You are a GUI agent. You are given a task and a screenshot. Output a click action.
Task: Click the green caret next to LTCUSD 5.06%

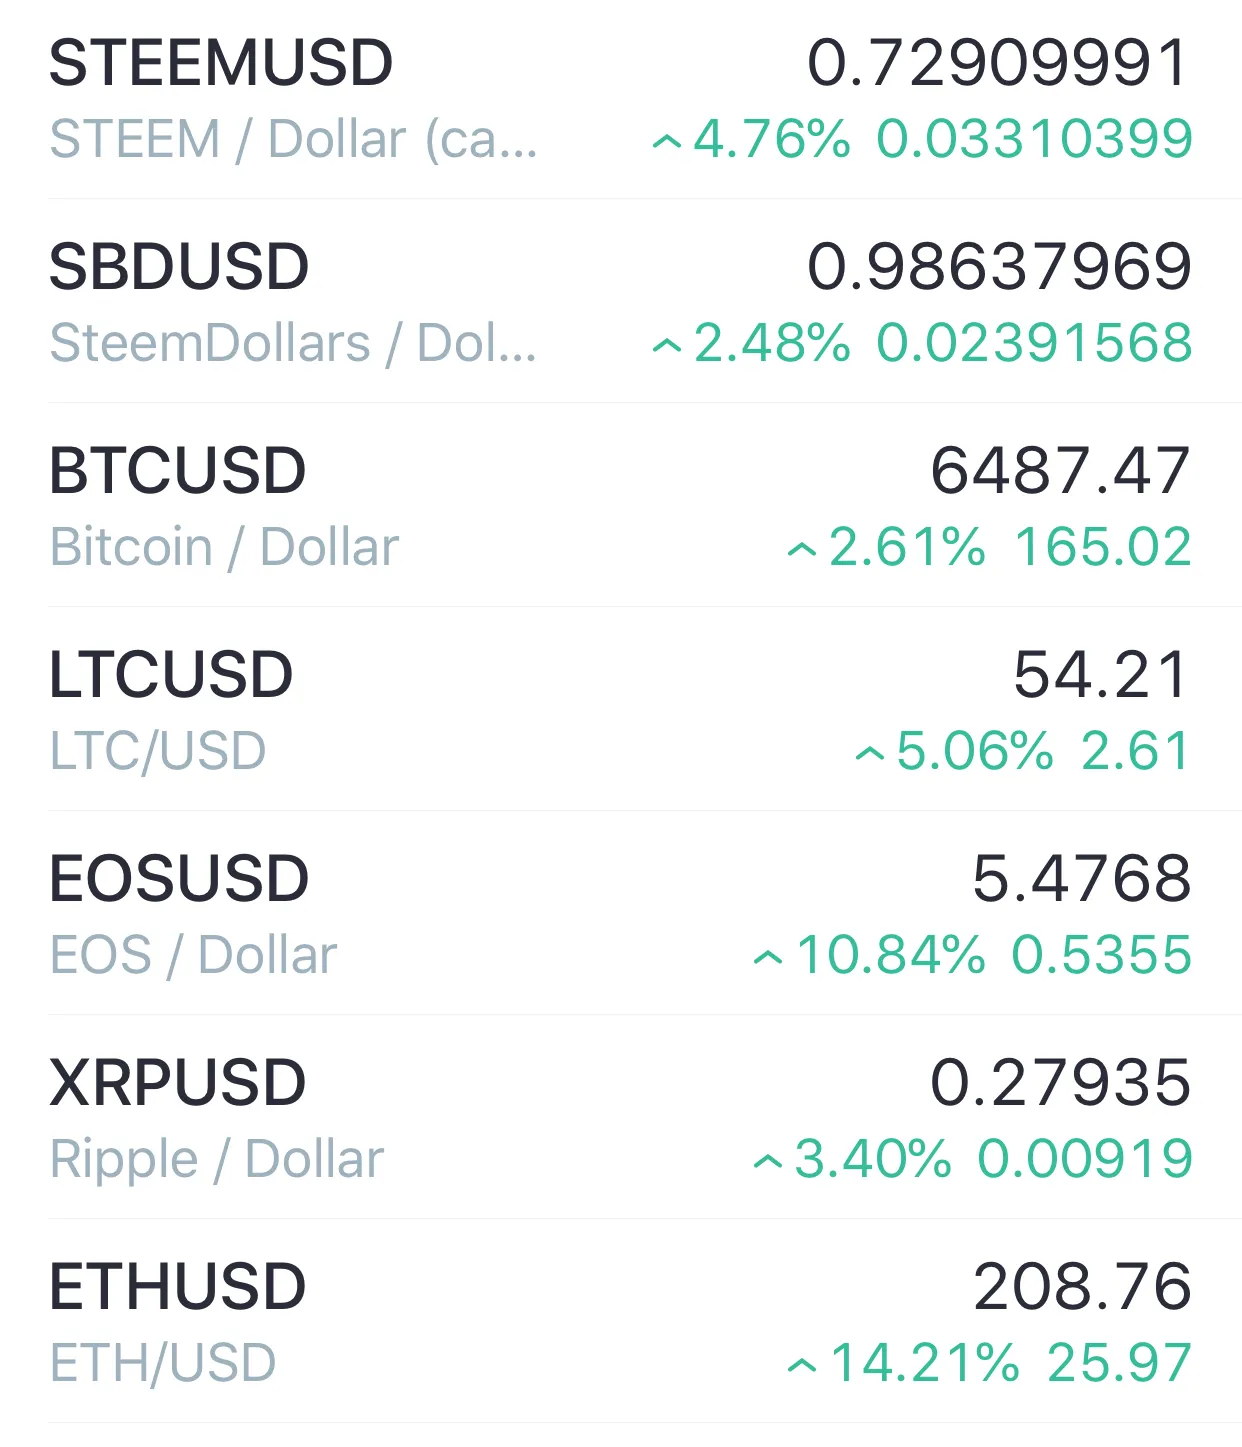click(870, 755)
